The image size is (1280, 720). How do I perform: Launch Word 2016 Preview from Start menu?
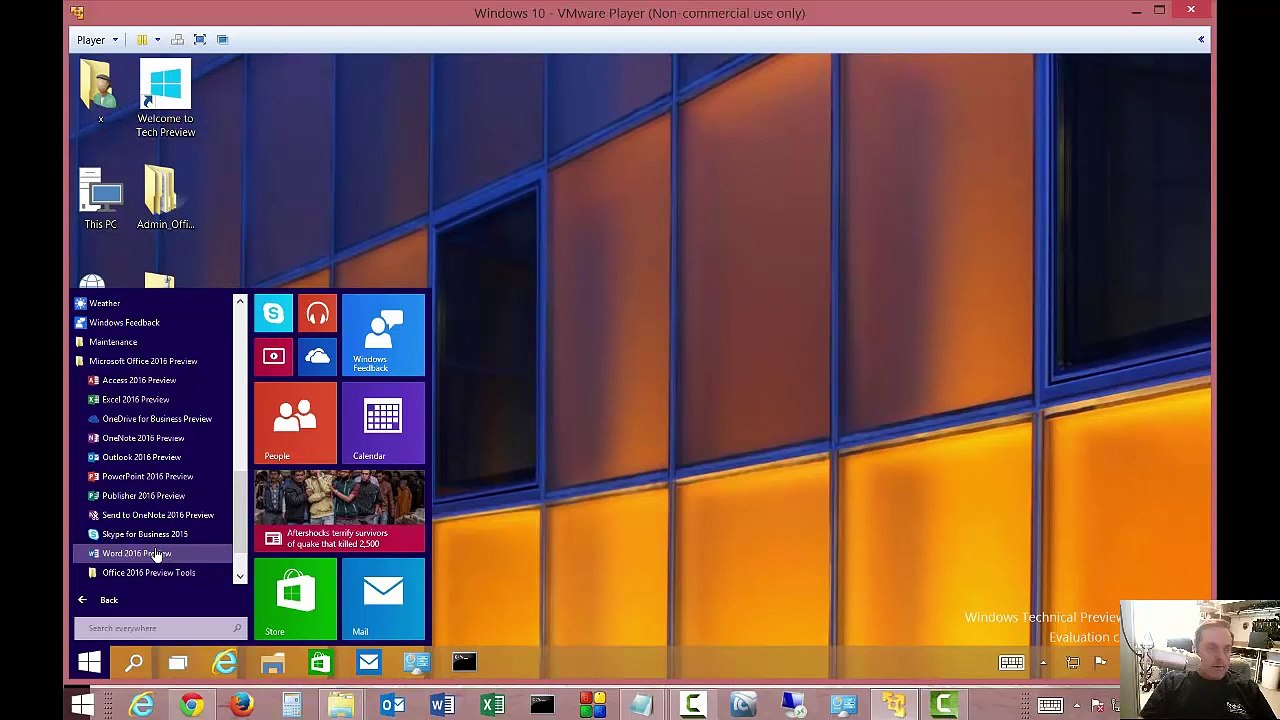152,553
